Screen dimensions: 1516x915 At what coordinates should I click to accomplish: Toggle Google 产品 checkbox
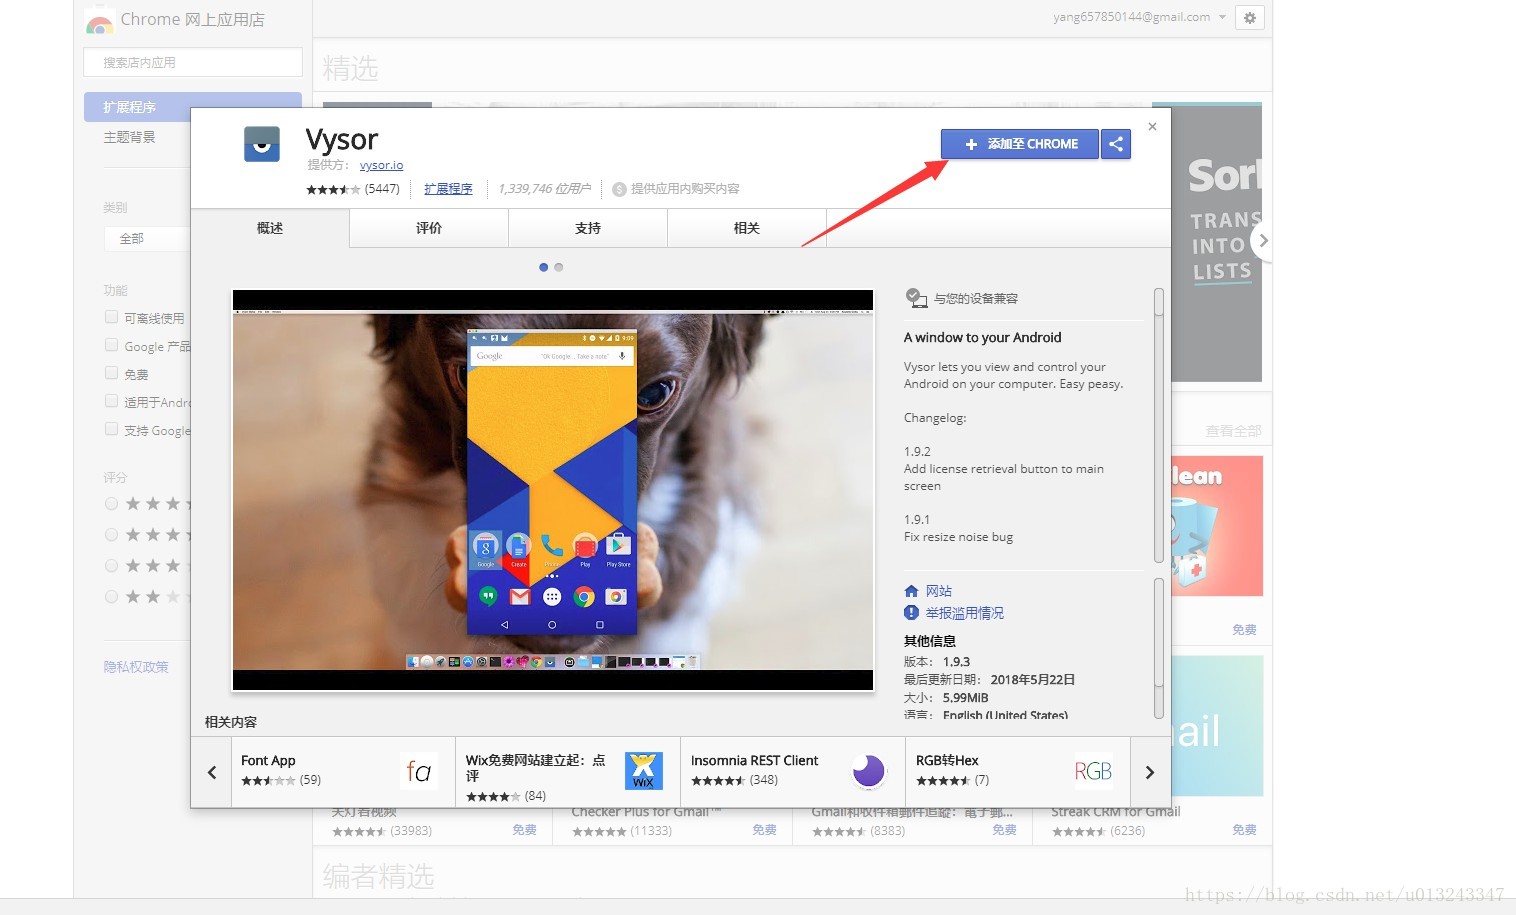pyautogui.click(x=112, y=345)
